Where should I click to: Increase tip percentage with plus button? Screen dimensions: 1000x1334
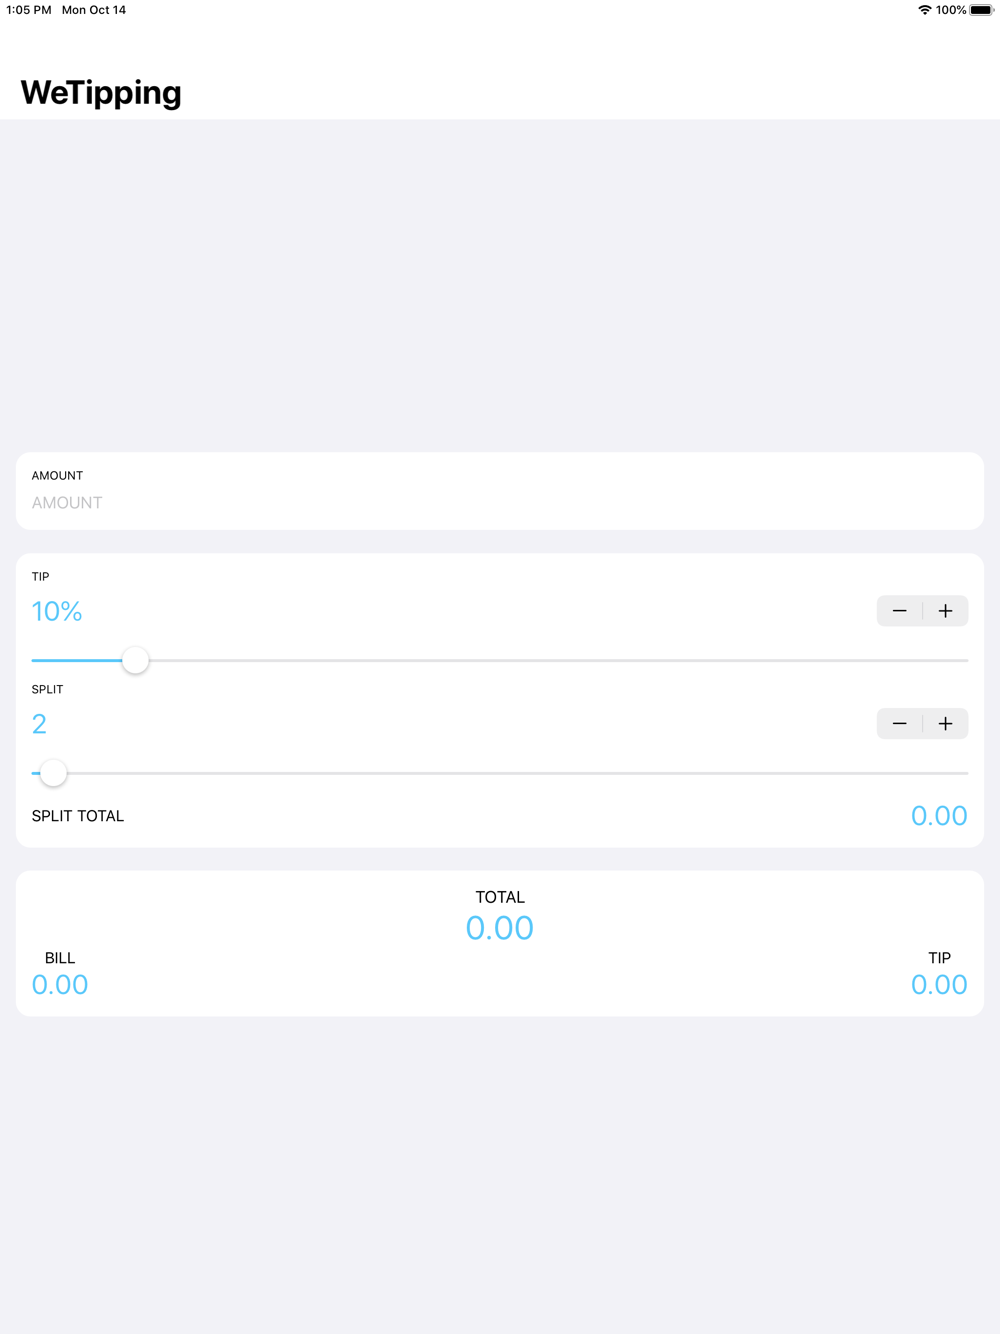point(946,611)
